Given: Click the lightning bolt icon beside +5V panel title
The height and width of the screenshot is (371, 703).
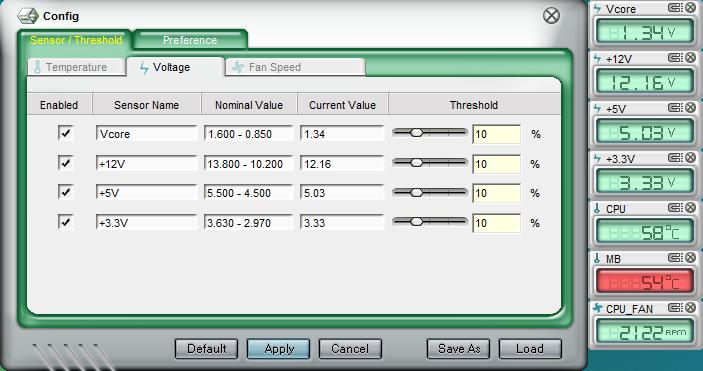Looking at the screenshot, I should [597, 109].
